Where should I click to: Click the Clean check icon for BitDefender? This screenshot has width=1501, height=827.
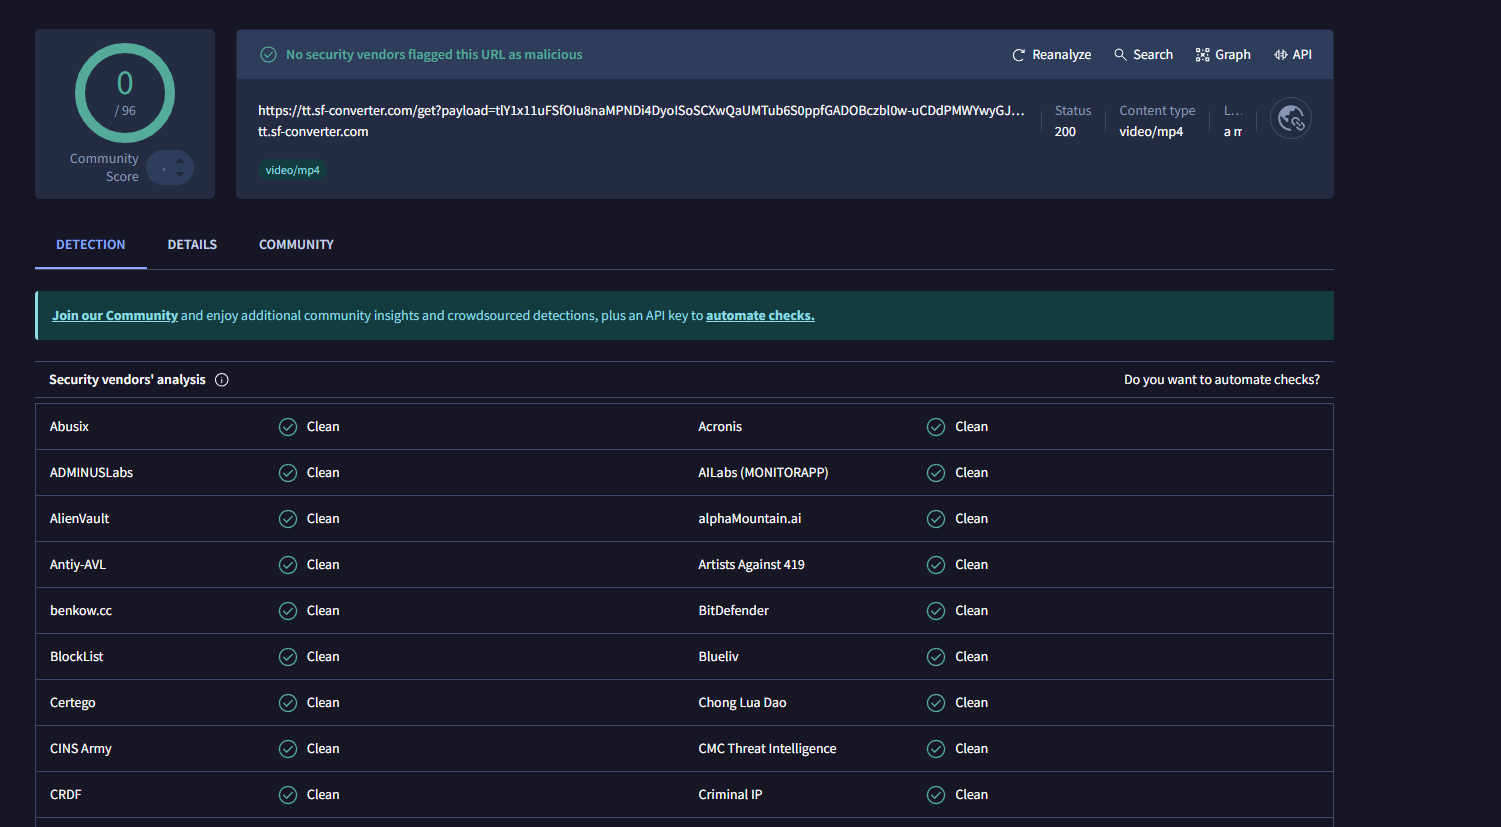(x=936, y=611)
